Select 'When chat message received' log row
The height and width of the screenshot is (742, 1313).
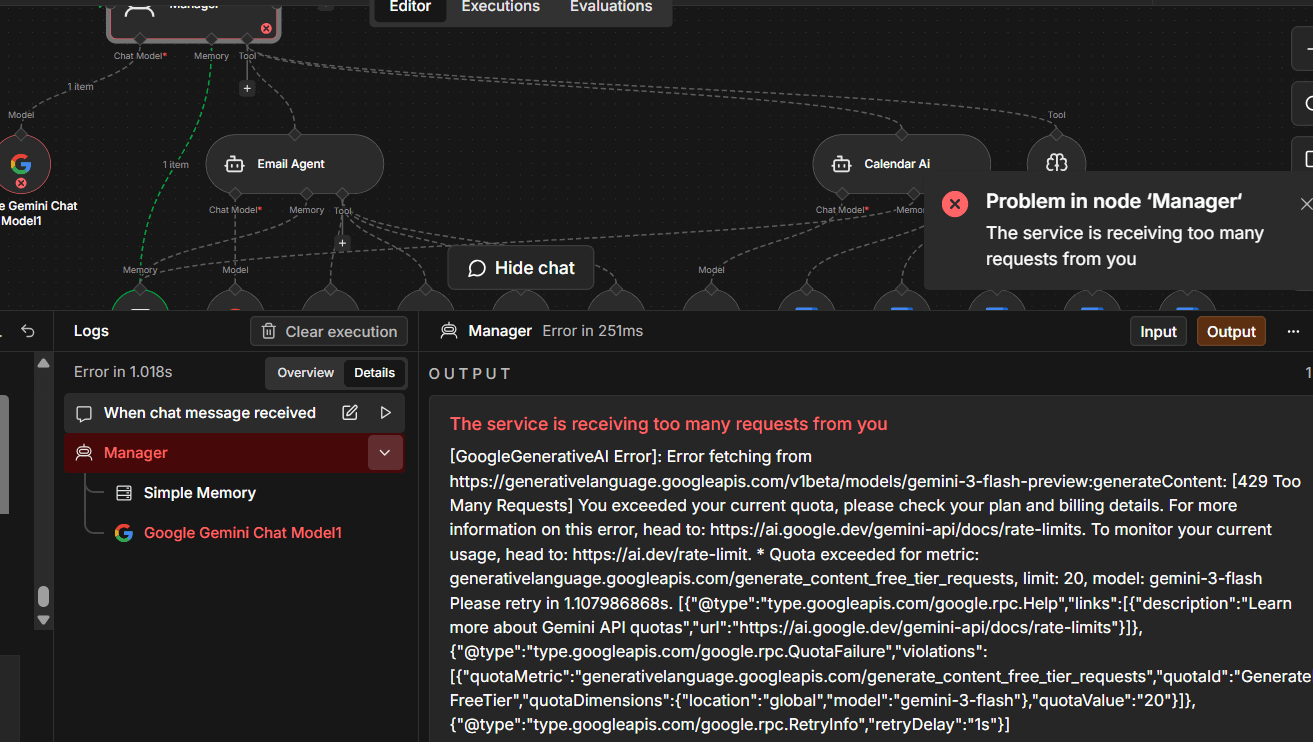coord(234,413)
